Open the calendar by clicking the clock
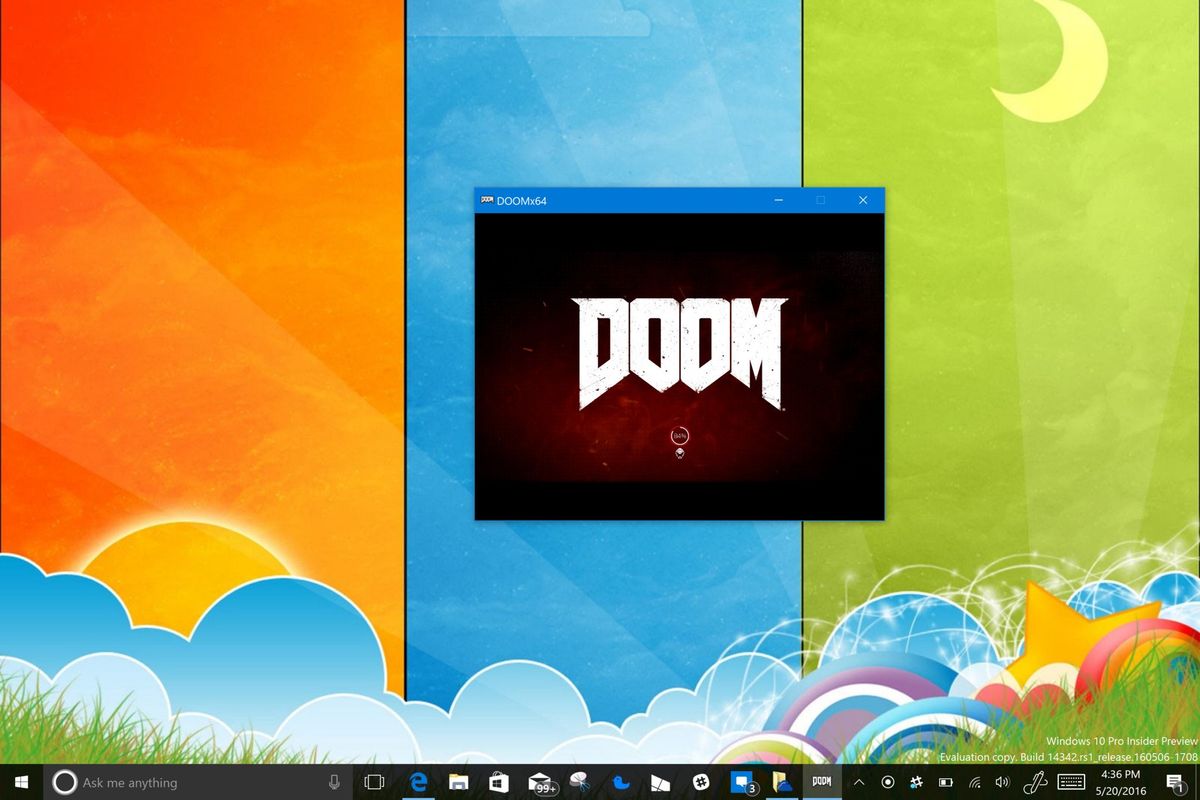Screen dimensions: 1200x800 point(1120,783)
